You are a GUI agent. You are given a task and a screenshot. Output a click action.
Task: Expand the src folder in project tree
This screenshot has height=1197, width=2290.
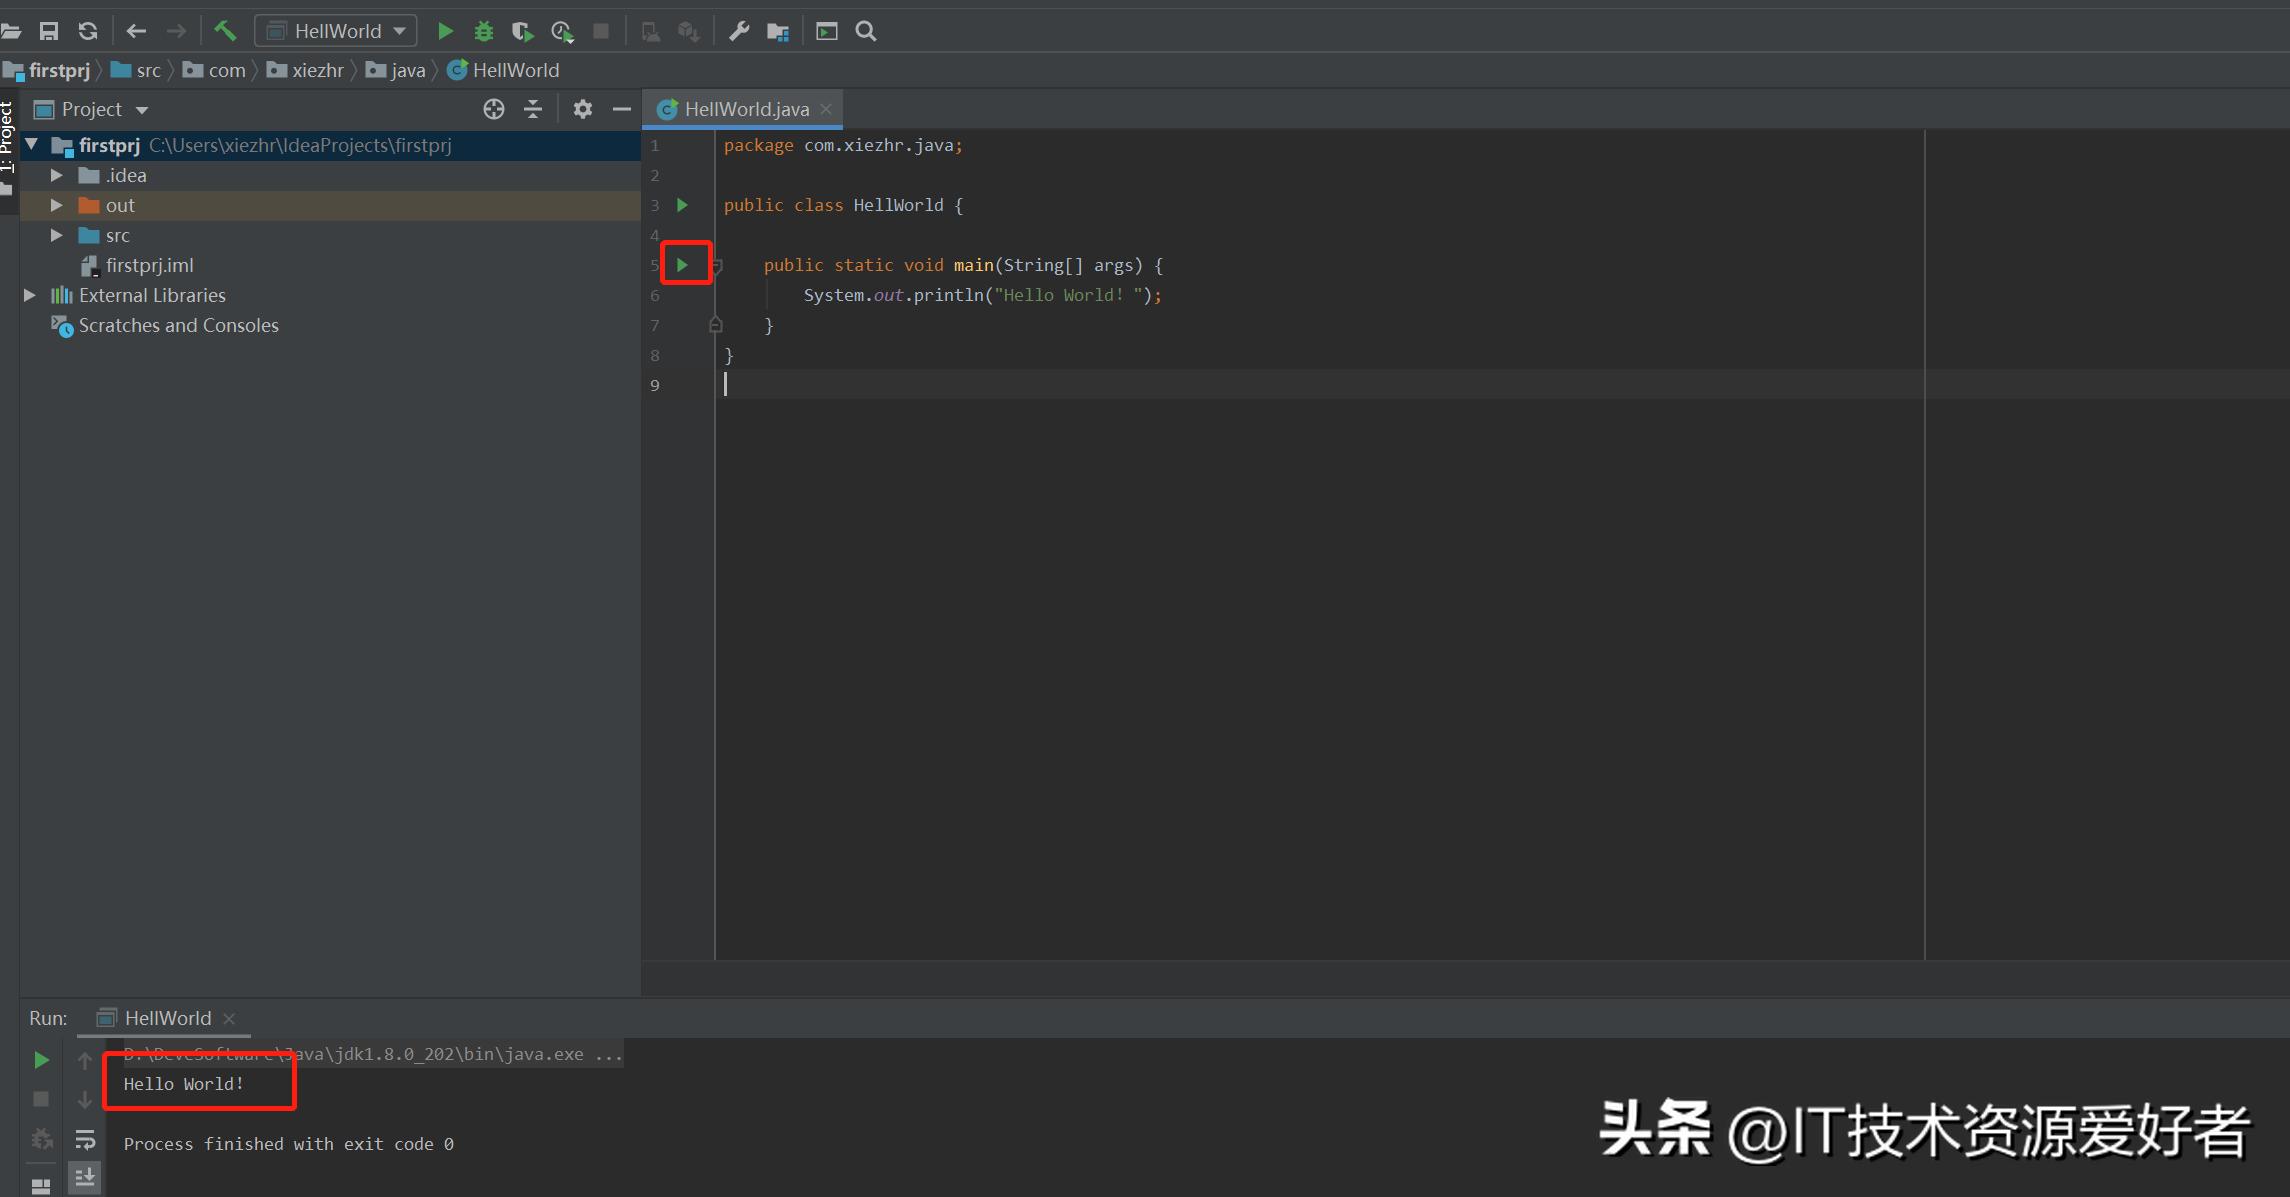pos(57,235)
